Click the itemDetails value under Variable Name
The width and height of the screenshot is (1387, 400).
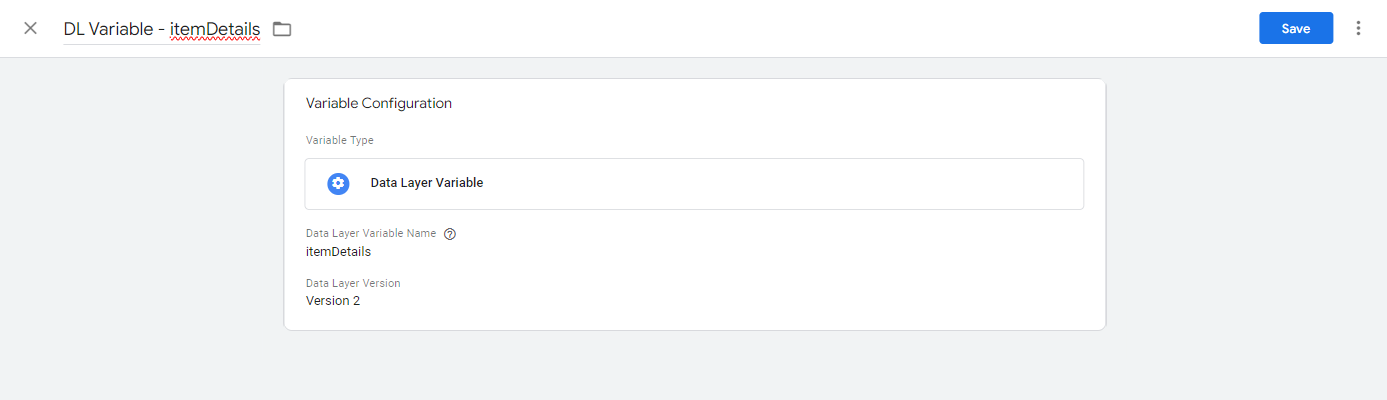[x=338, y=252]
